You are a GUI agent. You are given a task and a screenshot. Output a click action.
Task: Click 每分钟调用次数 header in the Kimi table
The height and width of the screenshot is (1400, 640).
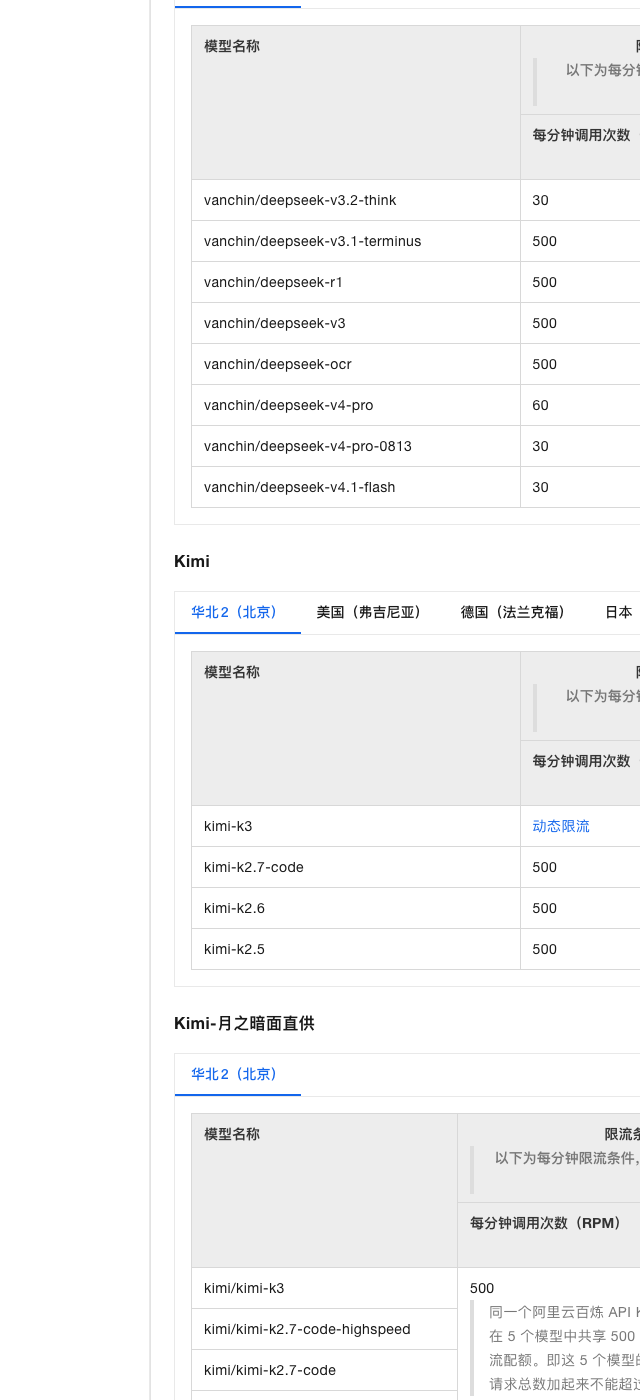click(x=582, y=761)
